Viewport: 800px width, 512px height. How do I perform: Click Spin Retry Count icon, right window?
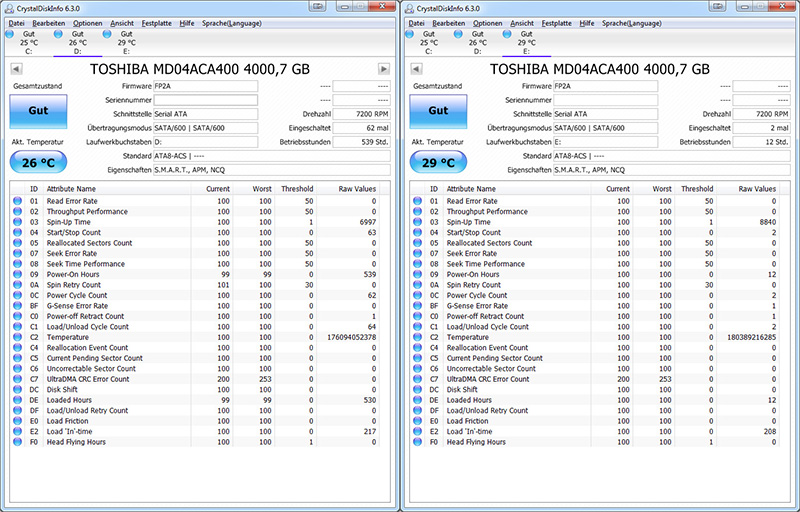tap(418, 285)
